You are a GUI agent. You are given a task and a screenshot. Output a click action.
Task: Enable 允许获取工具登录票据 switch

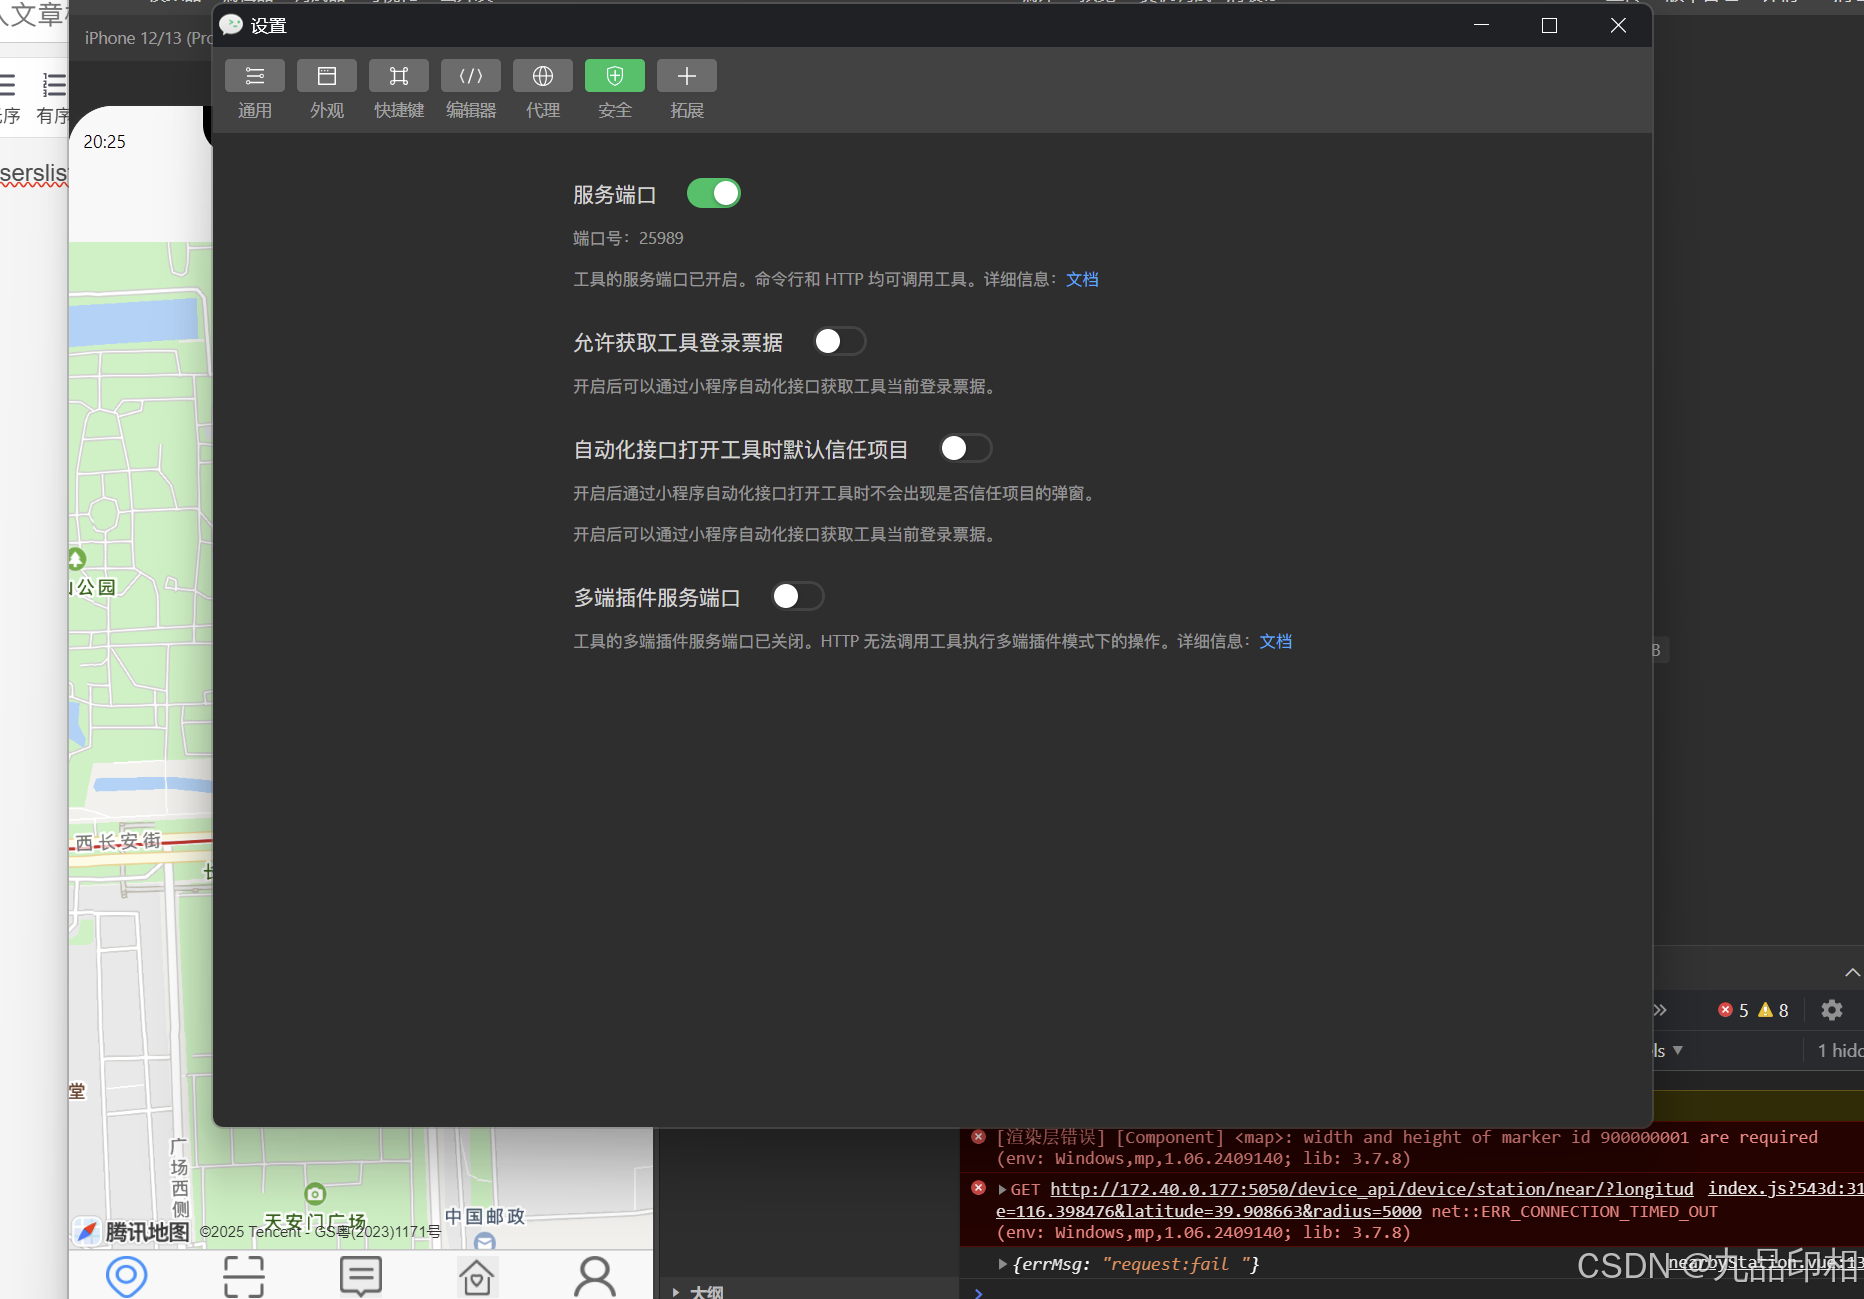pos(839,341)
